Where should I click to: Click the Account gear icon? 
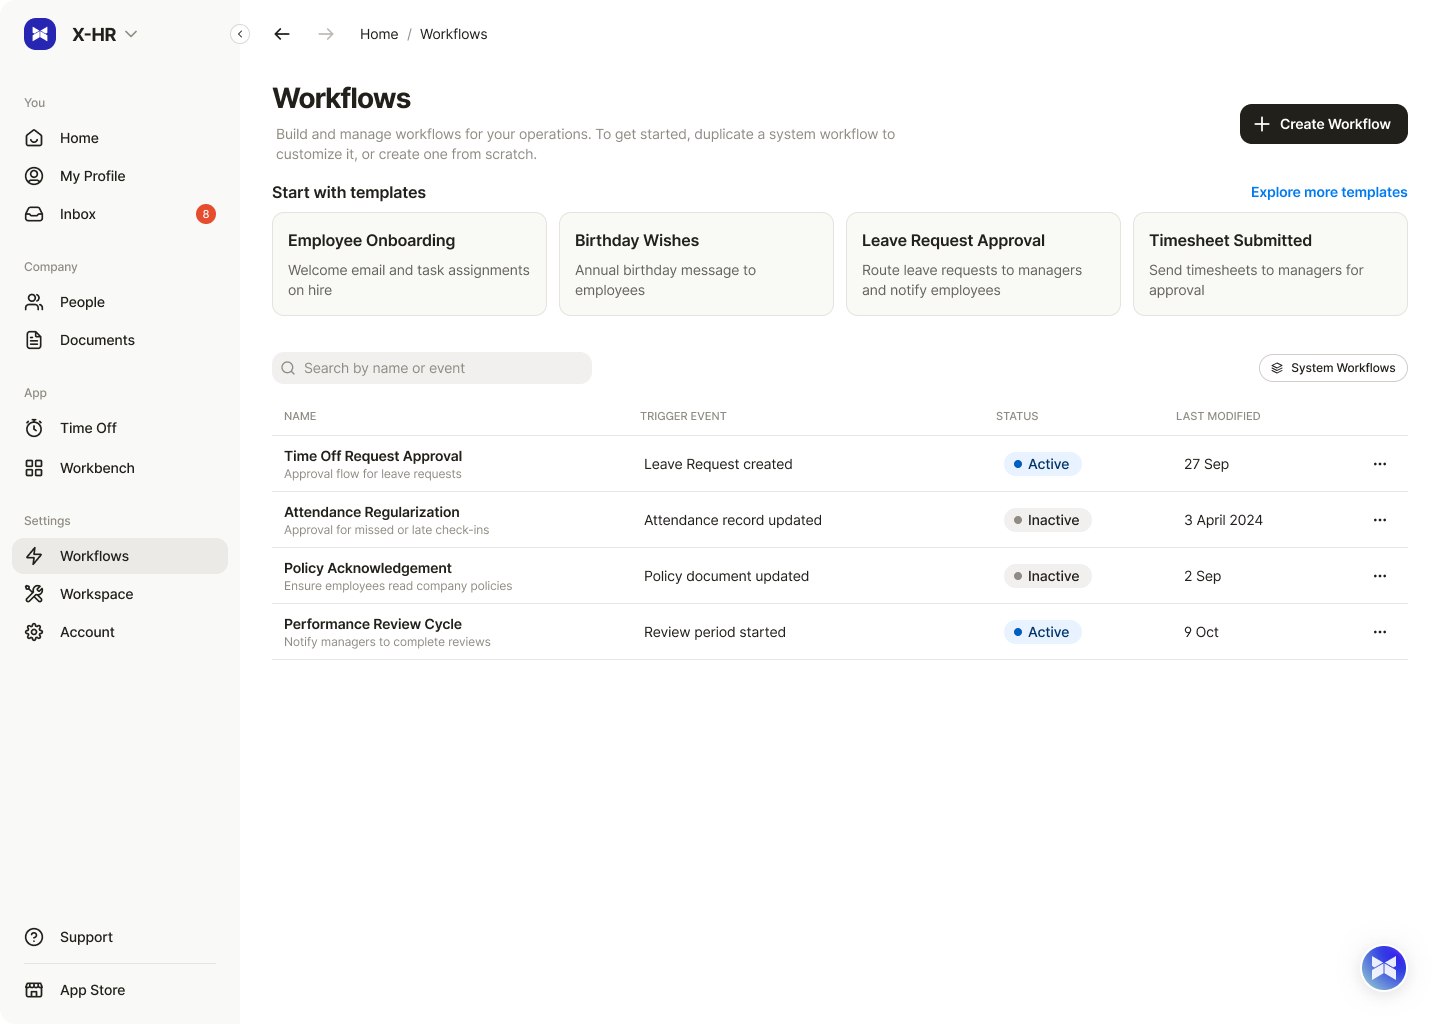coord(34,632)
